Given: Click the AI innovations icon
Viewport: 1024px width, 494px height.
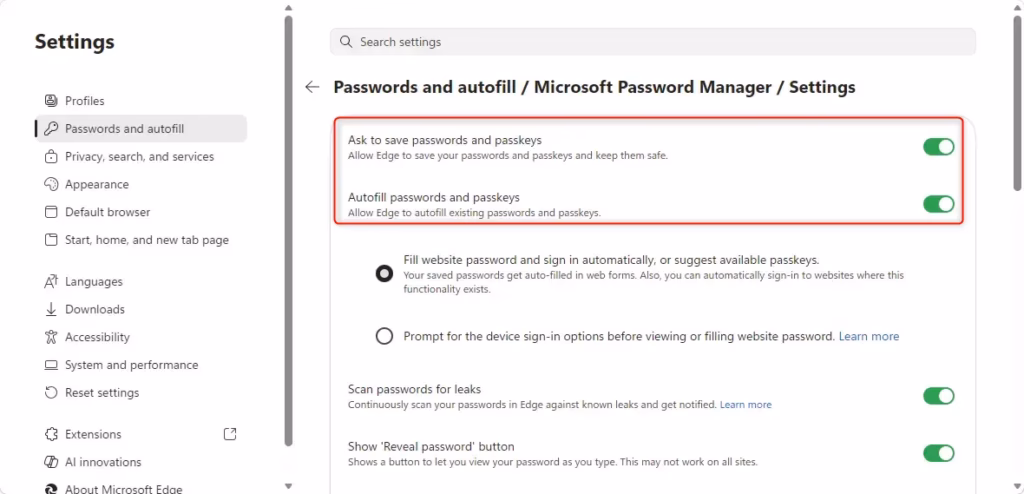Looking at the screenshot, I should click(x=52, y=462).
